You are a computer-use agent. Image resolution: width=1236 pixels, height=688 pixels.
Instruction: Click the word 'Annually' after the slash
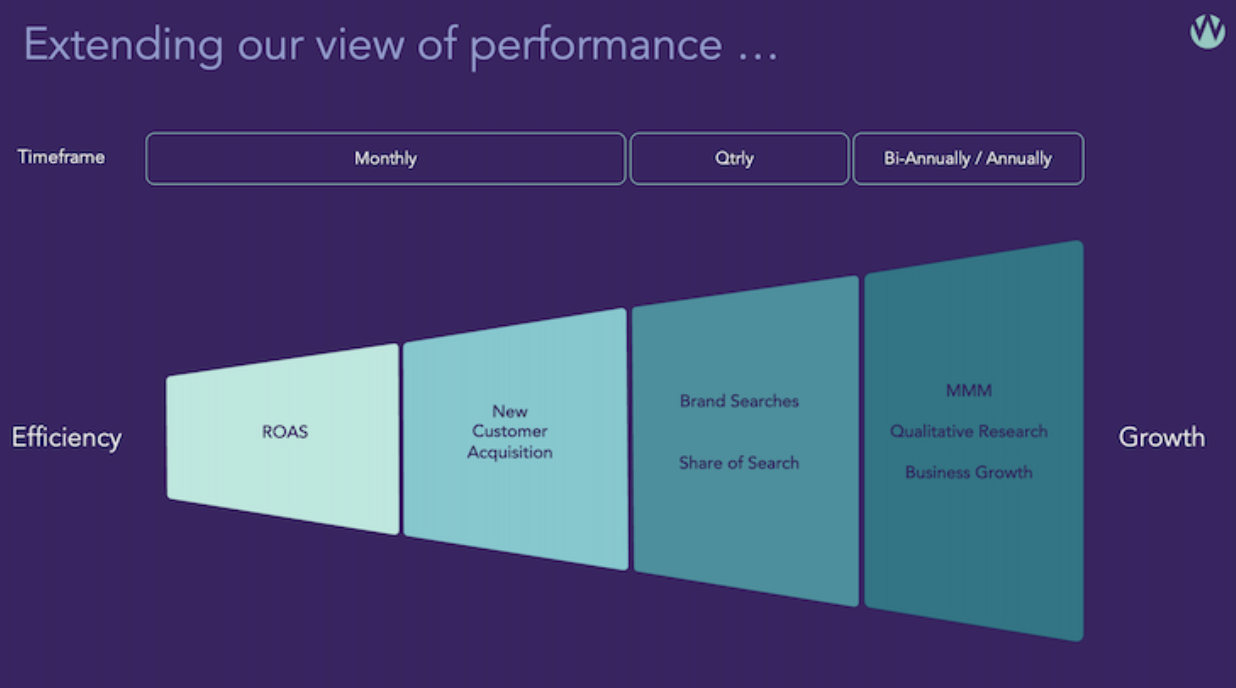[1018, 158]
